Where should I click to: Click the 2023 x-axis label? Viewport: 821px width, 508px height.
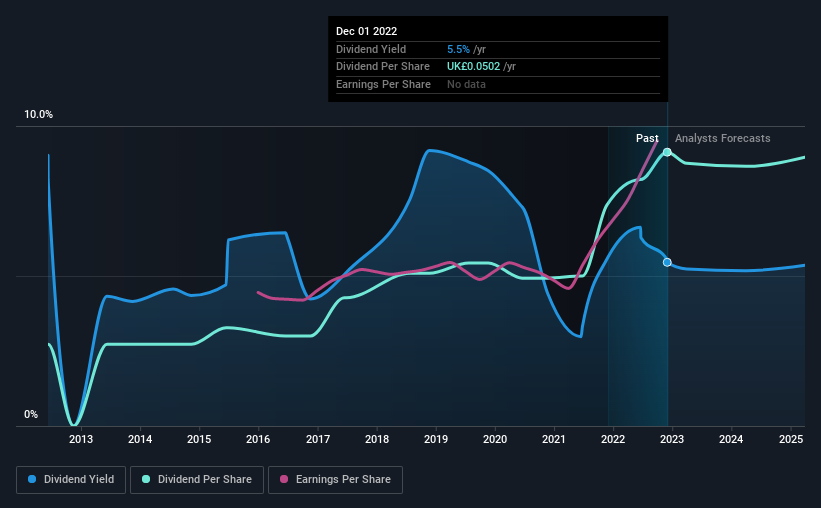[672, 439]
